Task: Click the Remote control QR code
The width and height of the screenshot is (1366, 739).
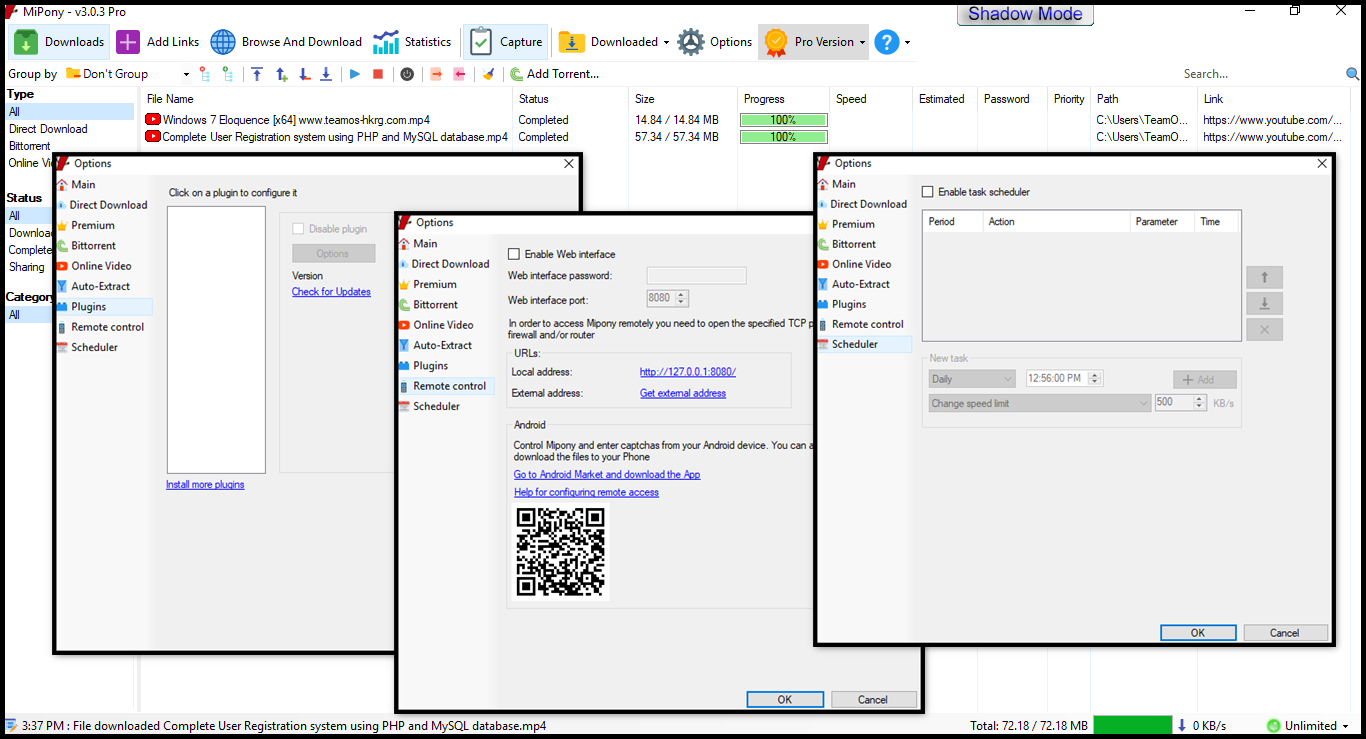Action: (561, 552)
